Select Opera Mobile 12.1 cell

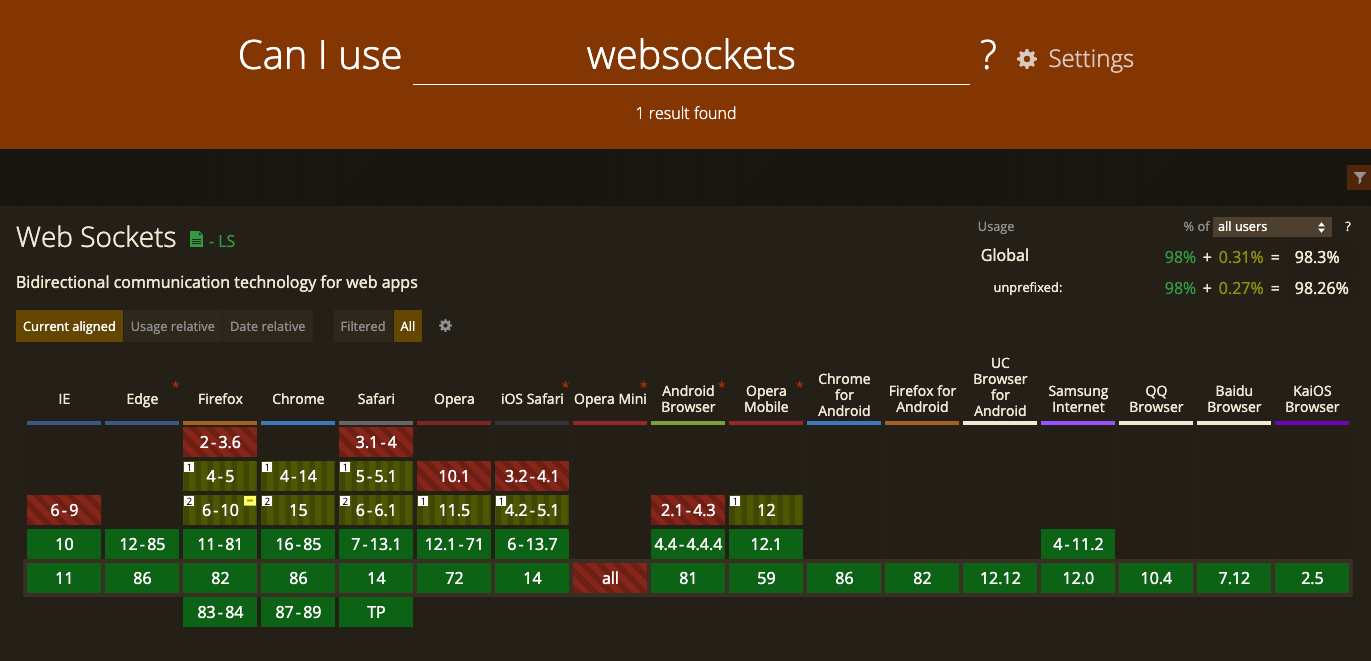[x=766, y=544]
